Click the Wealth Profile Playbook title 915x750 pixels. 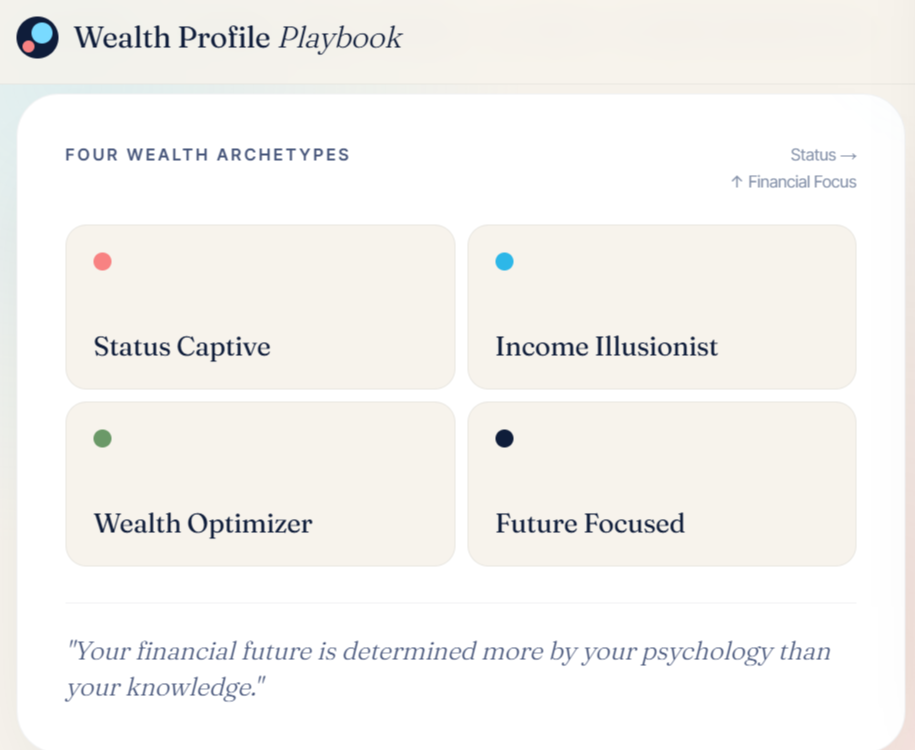point(238,39)
